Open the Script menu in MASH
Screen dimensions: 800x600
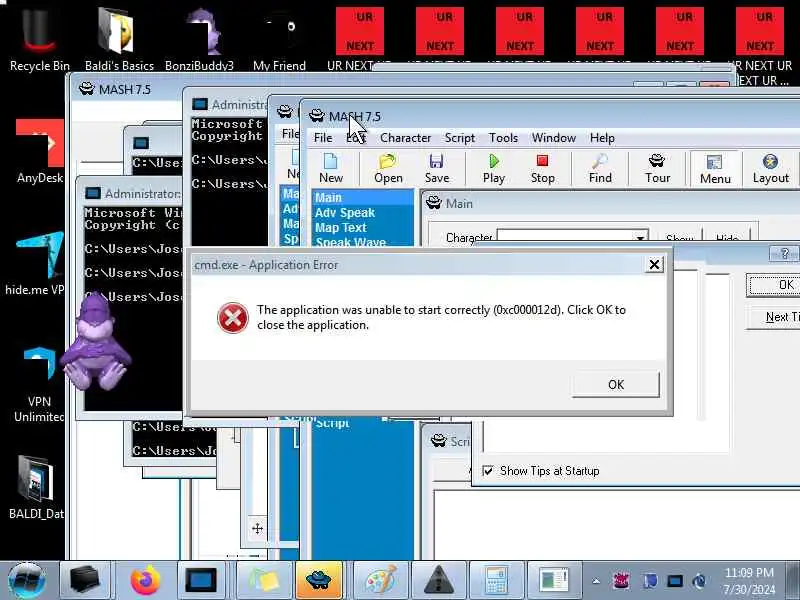[459, 138]
